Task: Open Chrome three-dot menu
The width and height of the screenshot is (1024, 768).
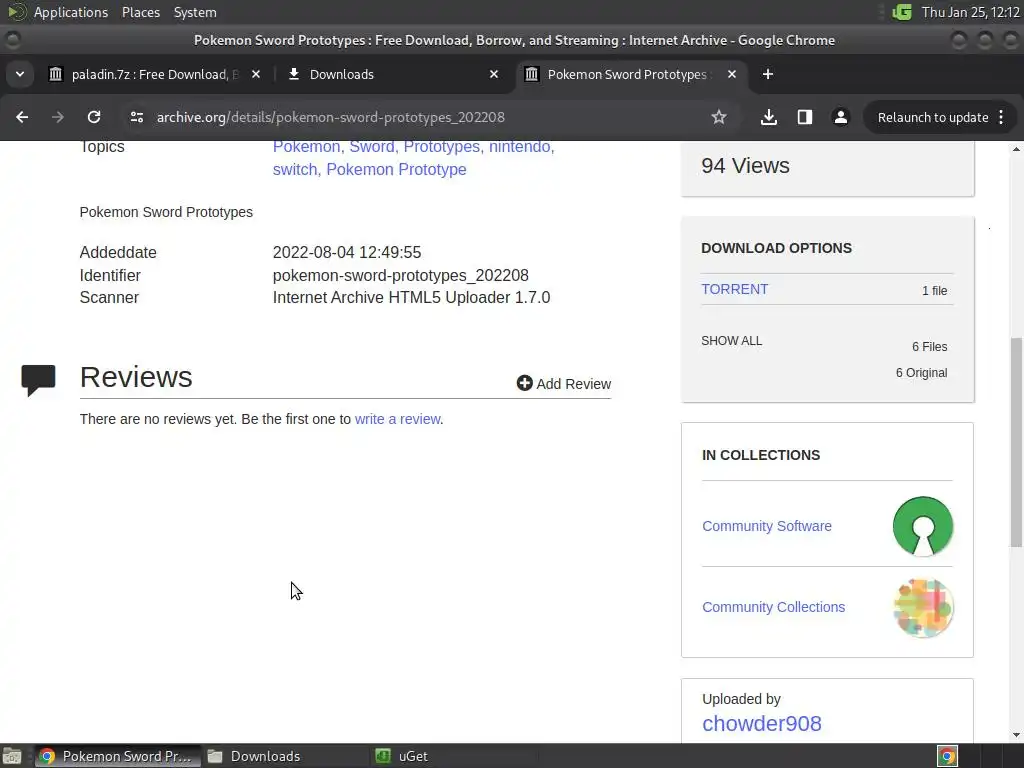Action: (1001, 117)
